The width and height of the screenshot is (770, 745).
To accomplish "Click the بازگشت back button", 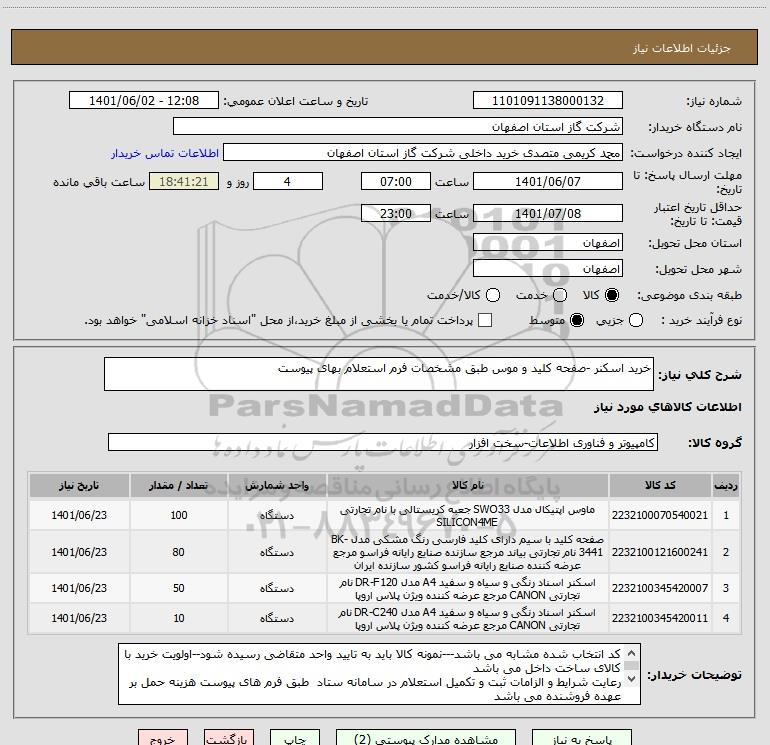I will [x=229, y=739].
